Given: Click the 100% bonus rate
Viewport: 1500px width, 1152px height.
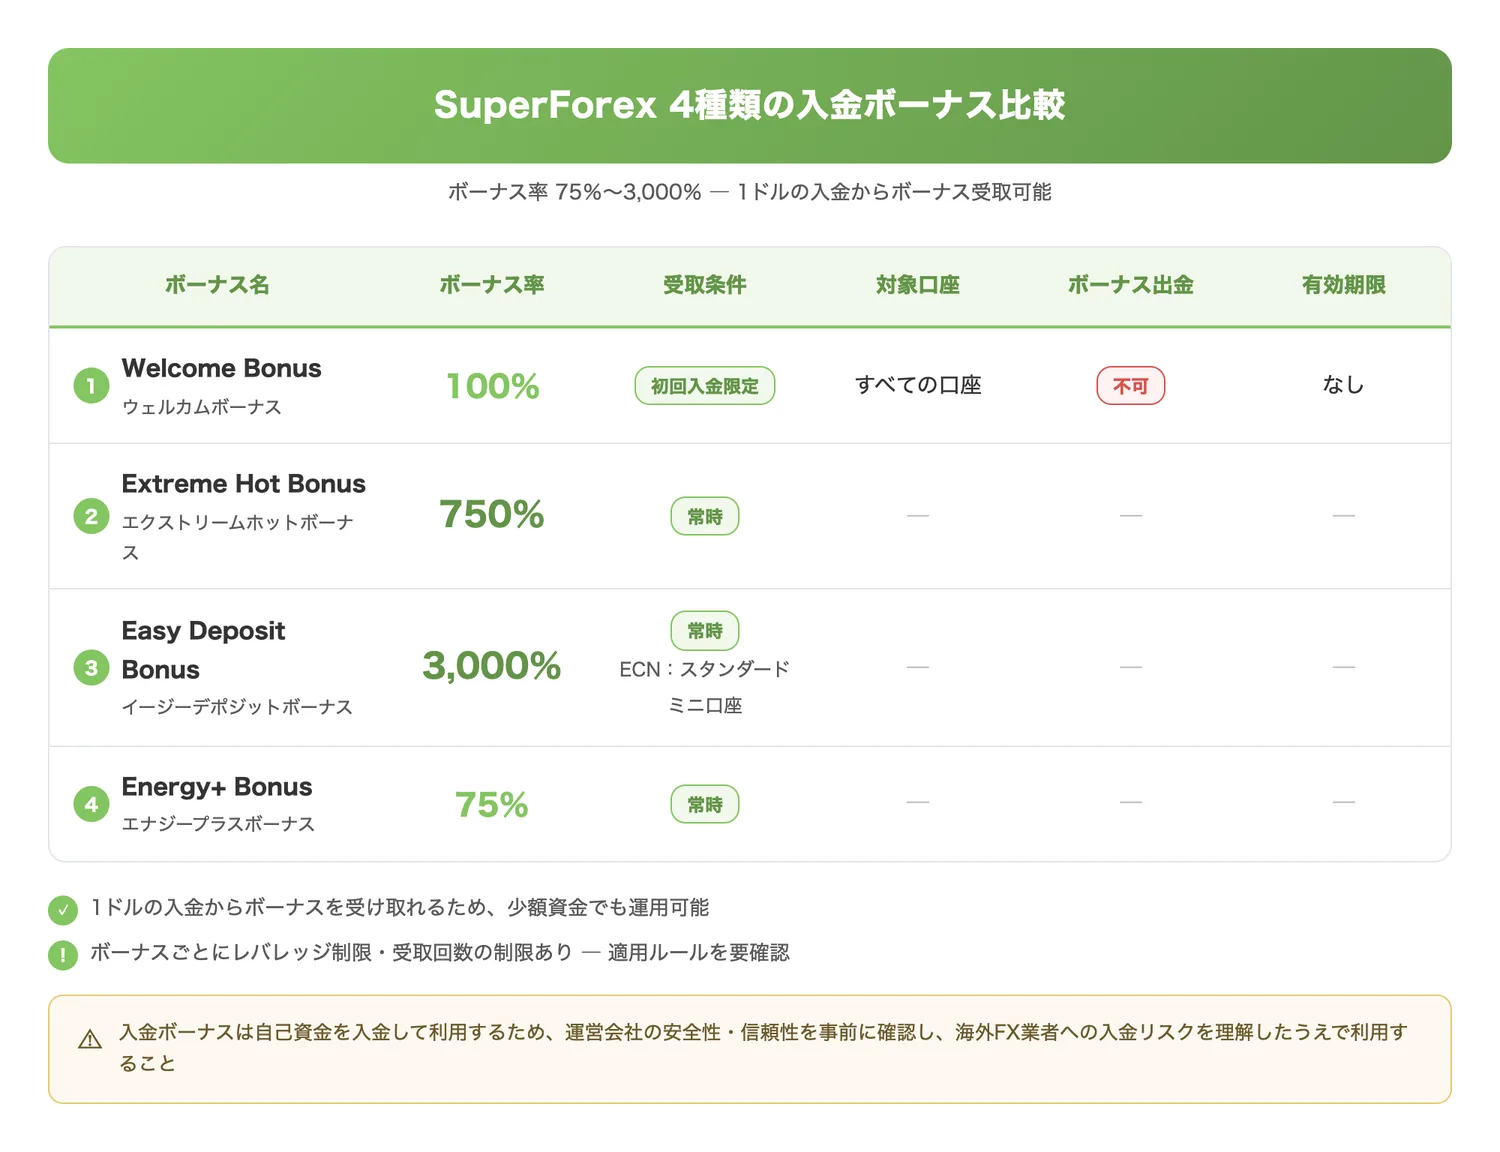Looking at the screenshot, I should (x=492, y=386).
